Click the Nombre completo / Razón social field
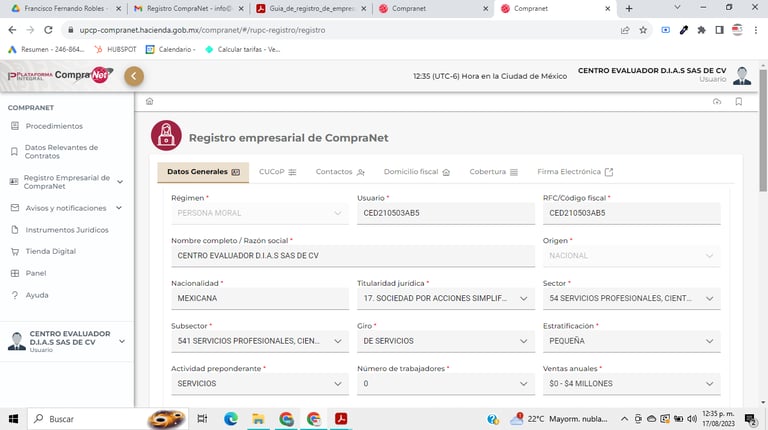This screenshot has width=768, height=430. [x=353, y=256]
